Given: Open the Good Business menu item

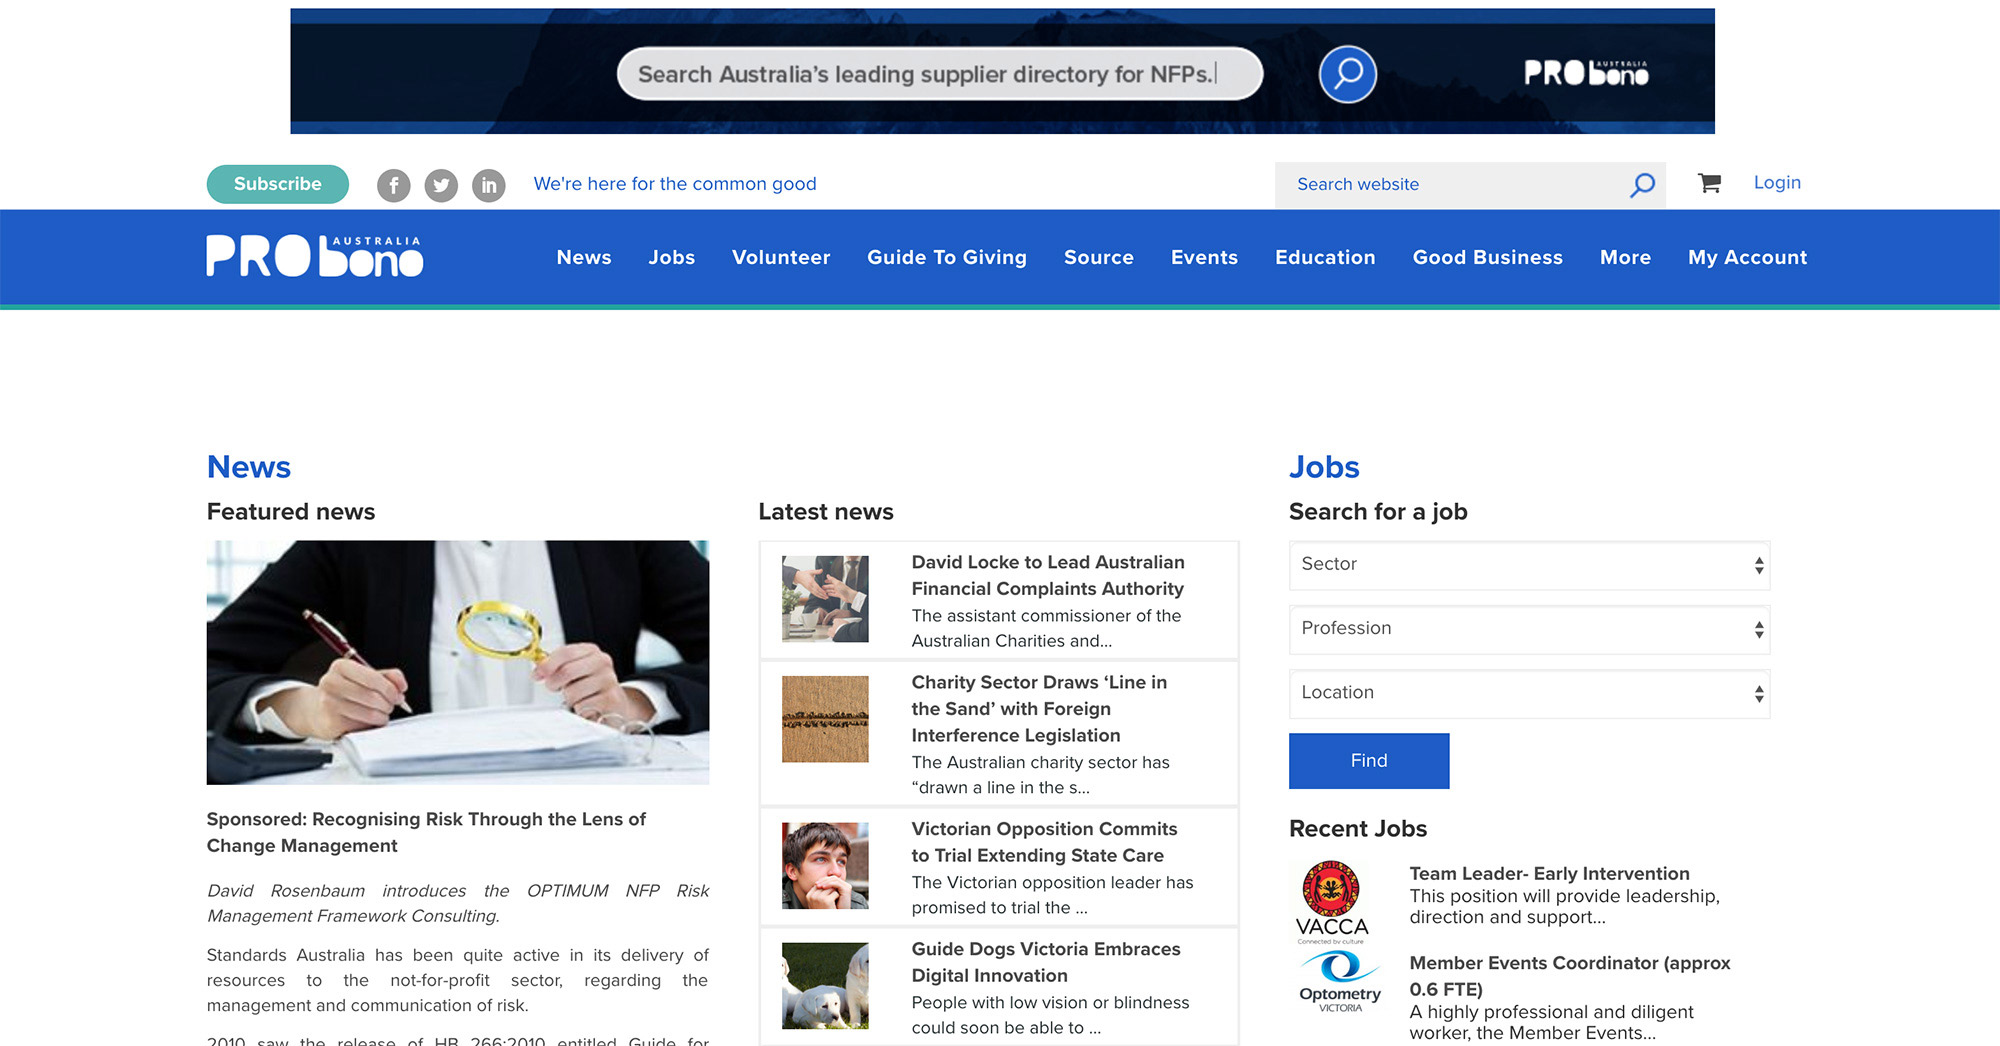Looking at the screenshot, I should pyautogui.click(x=1487, y=257).
